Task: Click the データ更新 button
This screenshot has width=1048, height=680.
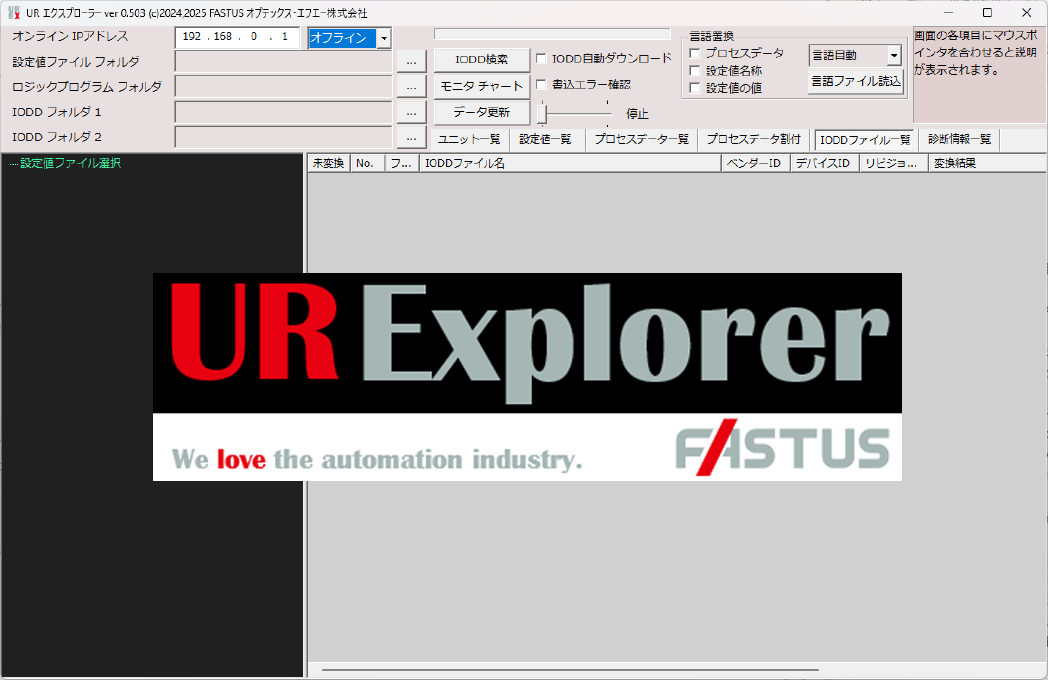Action: pos(481,112)
